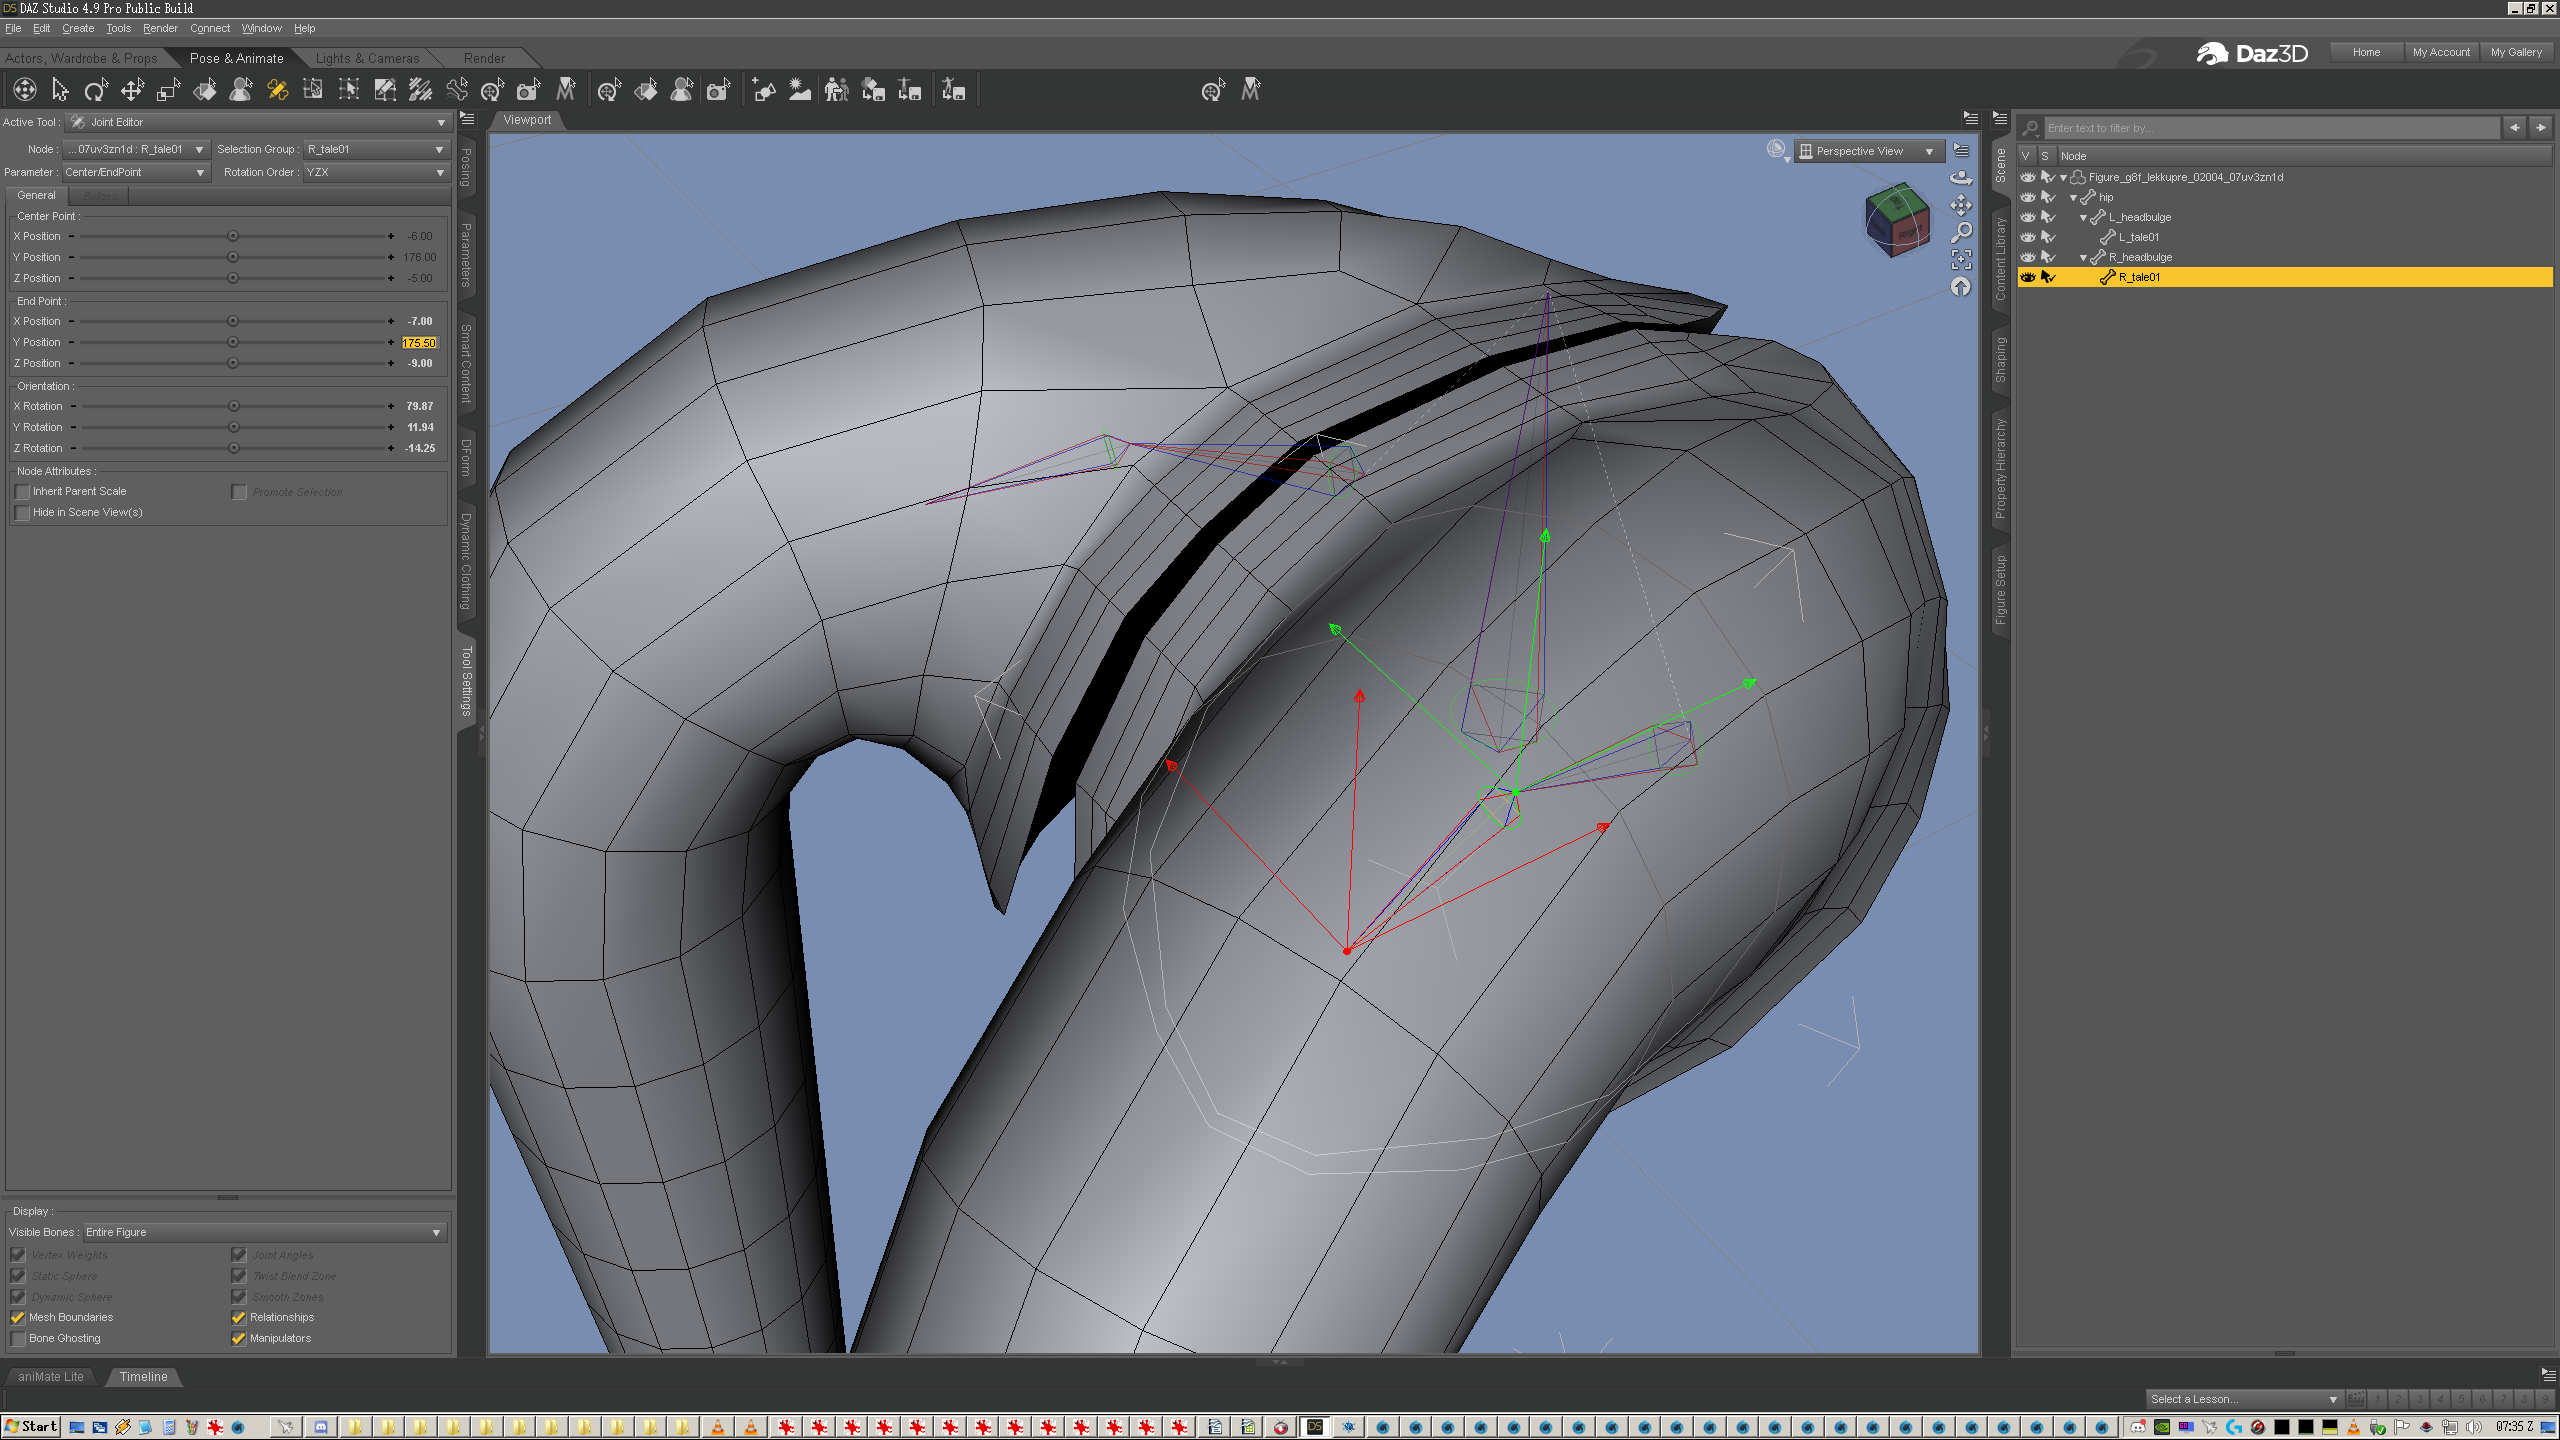Viewport: 2560px width, 1440px height.
Task: Select the node arrow selection tool
Action: tap(60, 91)
